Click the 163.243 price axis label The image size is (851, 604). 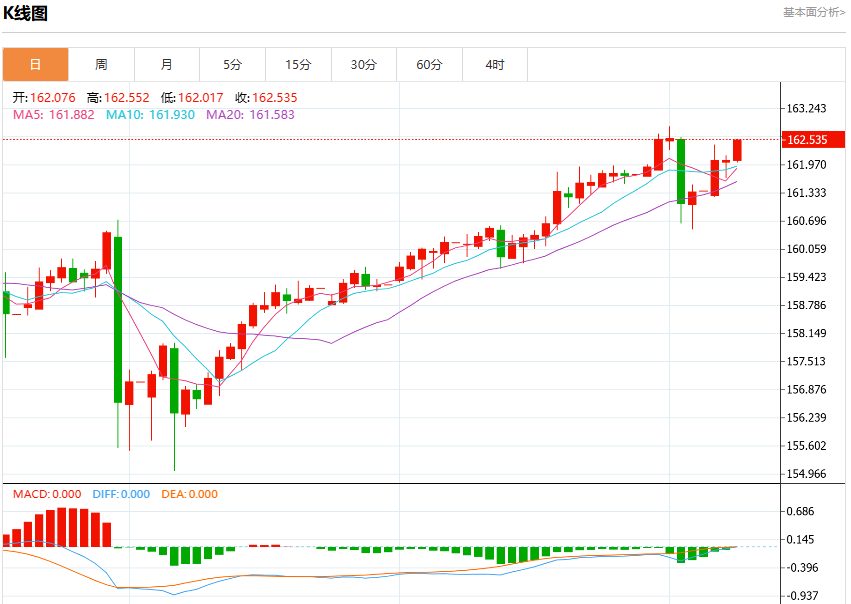(x=806, y=109)
